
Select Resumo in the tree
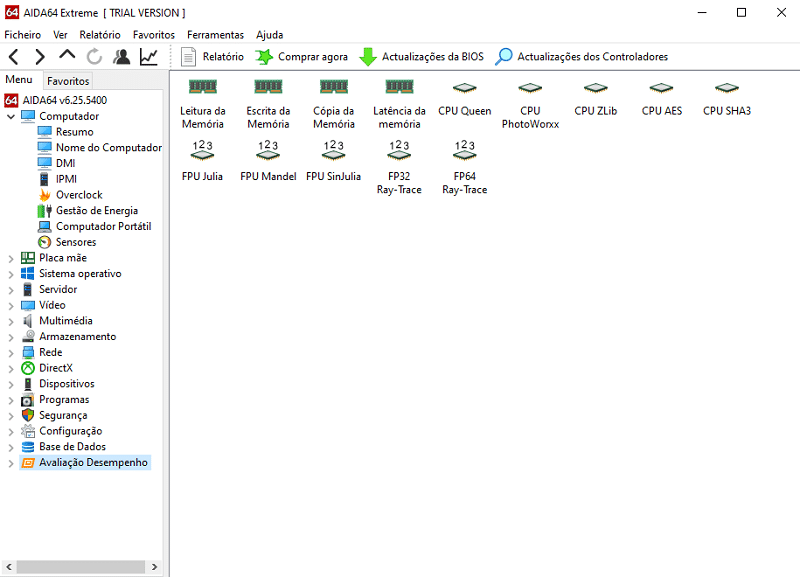pos(74,132)
